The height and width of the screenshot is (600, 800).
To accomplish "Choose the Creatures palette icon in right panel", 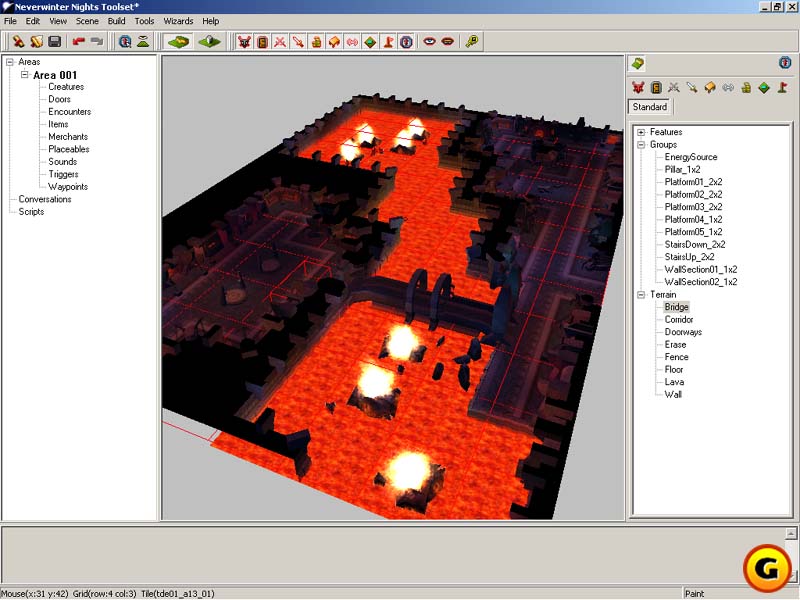I will (x=638, y=88).
